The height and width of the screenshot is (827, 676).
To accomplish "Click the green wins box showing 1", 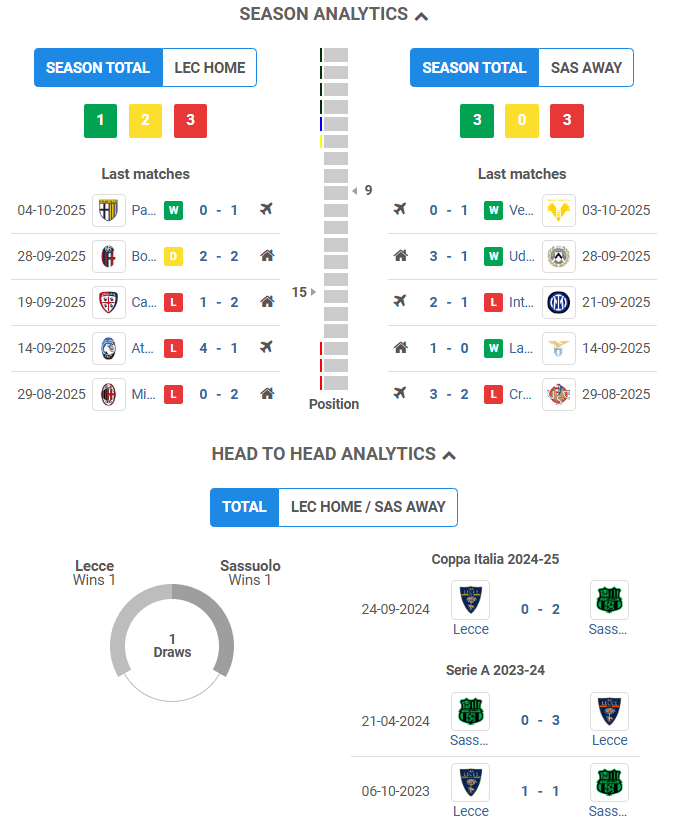I will pos(100,121).
